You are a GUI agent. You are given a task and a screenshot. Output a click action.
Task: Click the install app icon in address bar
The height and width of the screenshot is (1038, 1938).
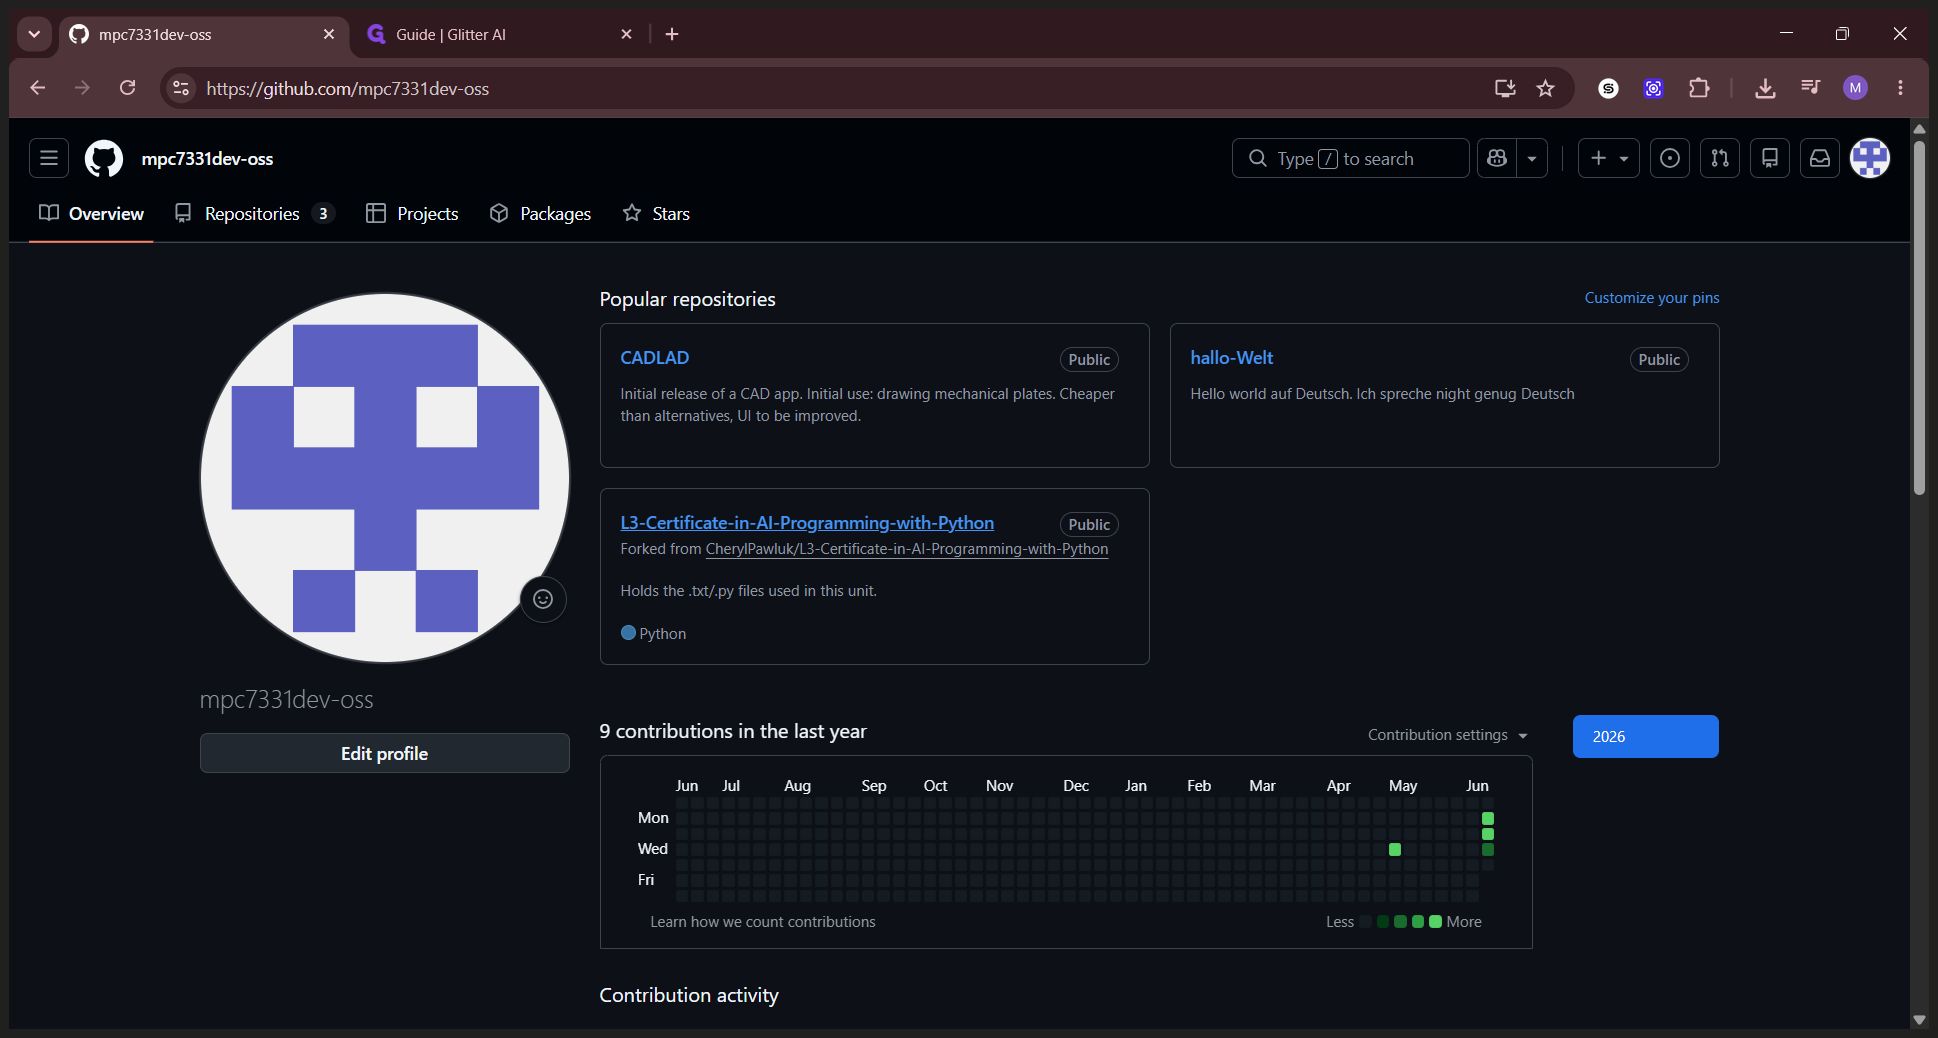pyautogui.click(x=1505, y=88)
